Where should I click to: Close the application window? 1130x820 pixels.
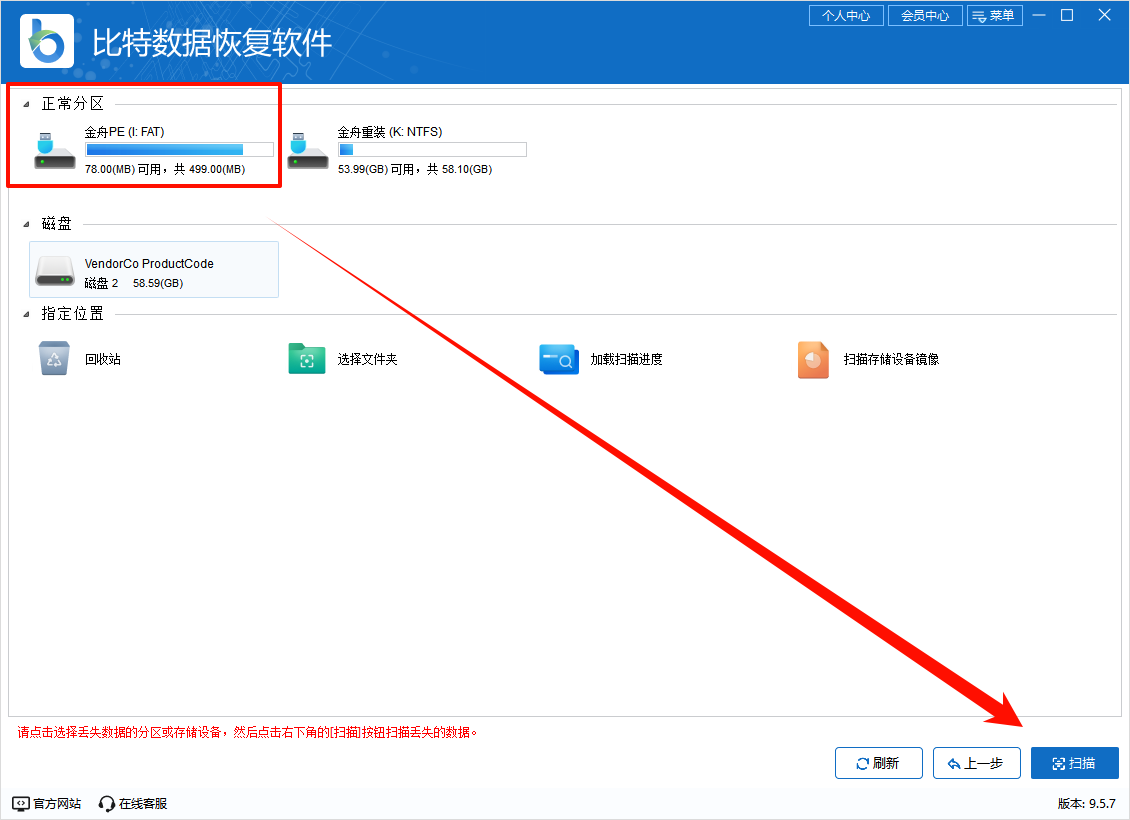[1104, 14]
